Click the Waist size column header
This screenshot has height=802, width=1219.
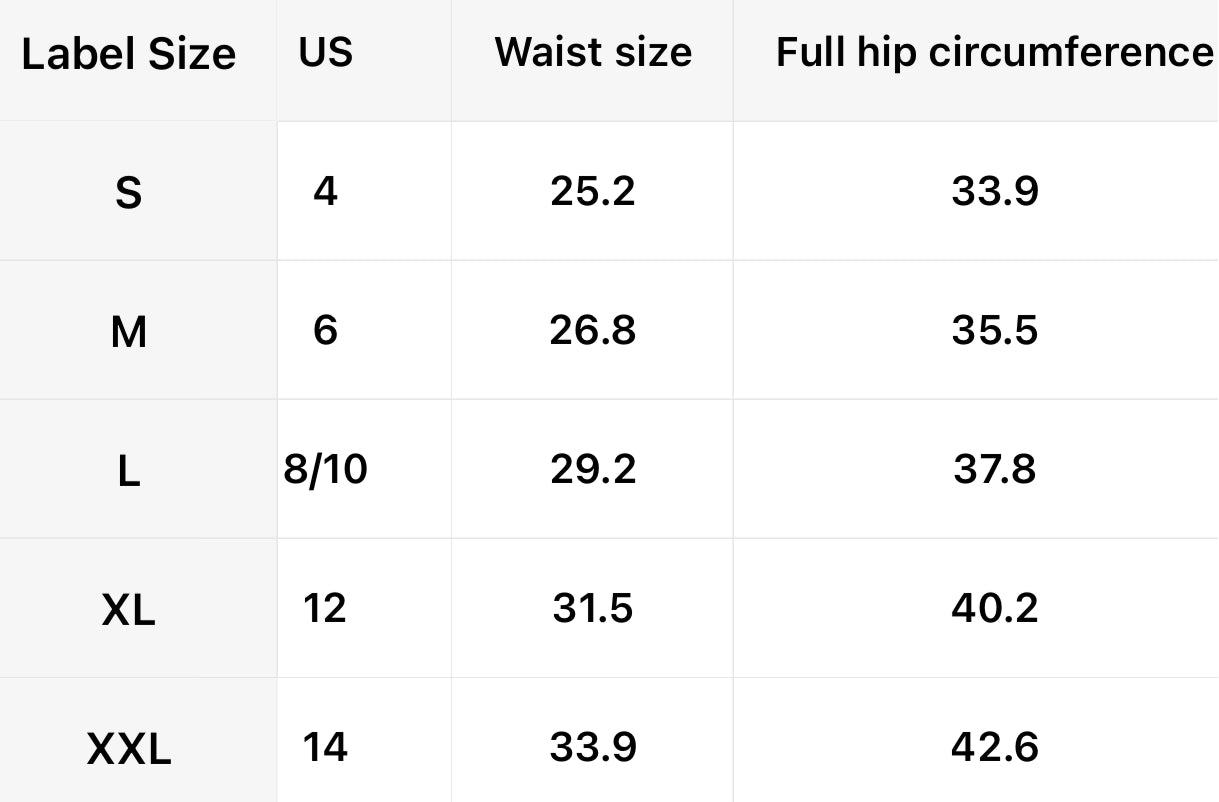pyautogui.click(x=593, y=53)
